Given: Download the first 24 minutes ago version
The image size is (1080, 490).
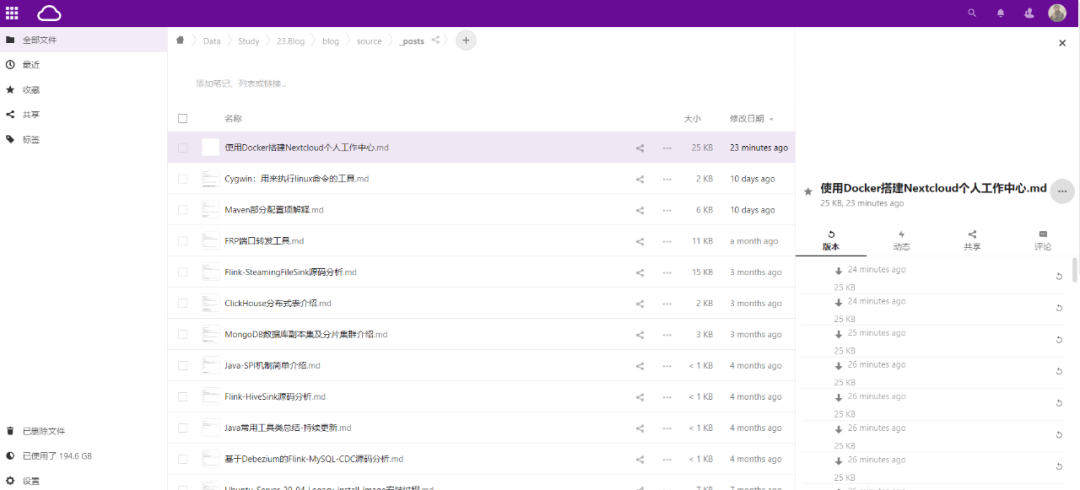Looking at the screenshot, I should point(838,270).
